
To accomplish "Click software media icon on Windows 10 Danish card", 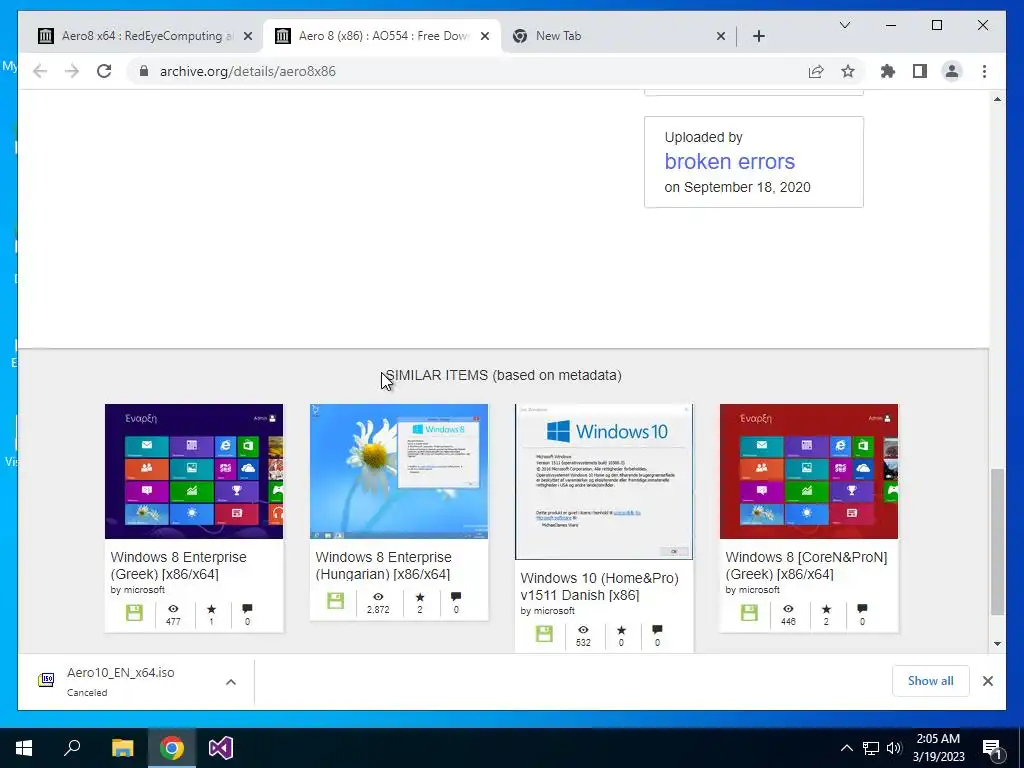I will coord(544,633).
